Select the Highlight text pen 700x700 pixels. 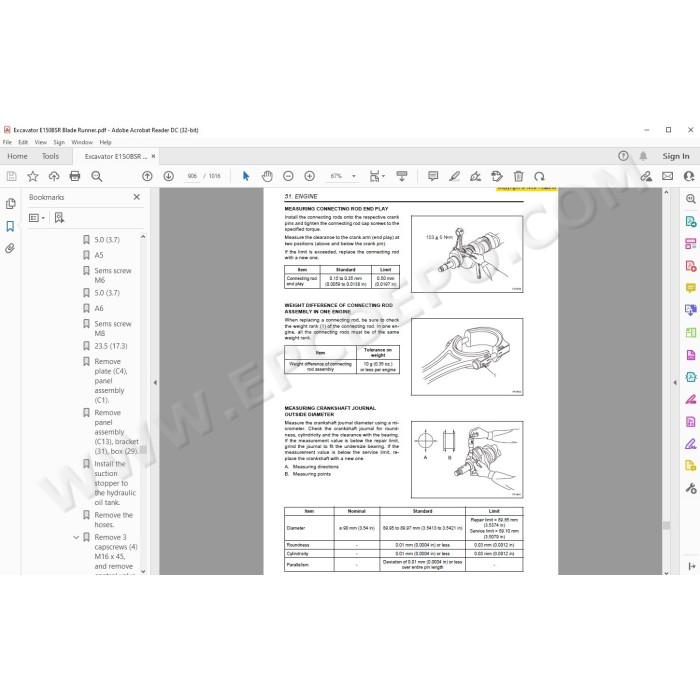point(454,176)
